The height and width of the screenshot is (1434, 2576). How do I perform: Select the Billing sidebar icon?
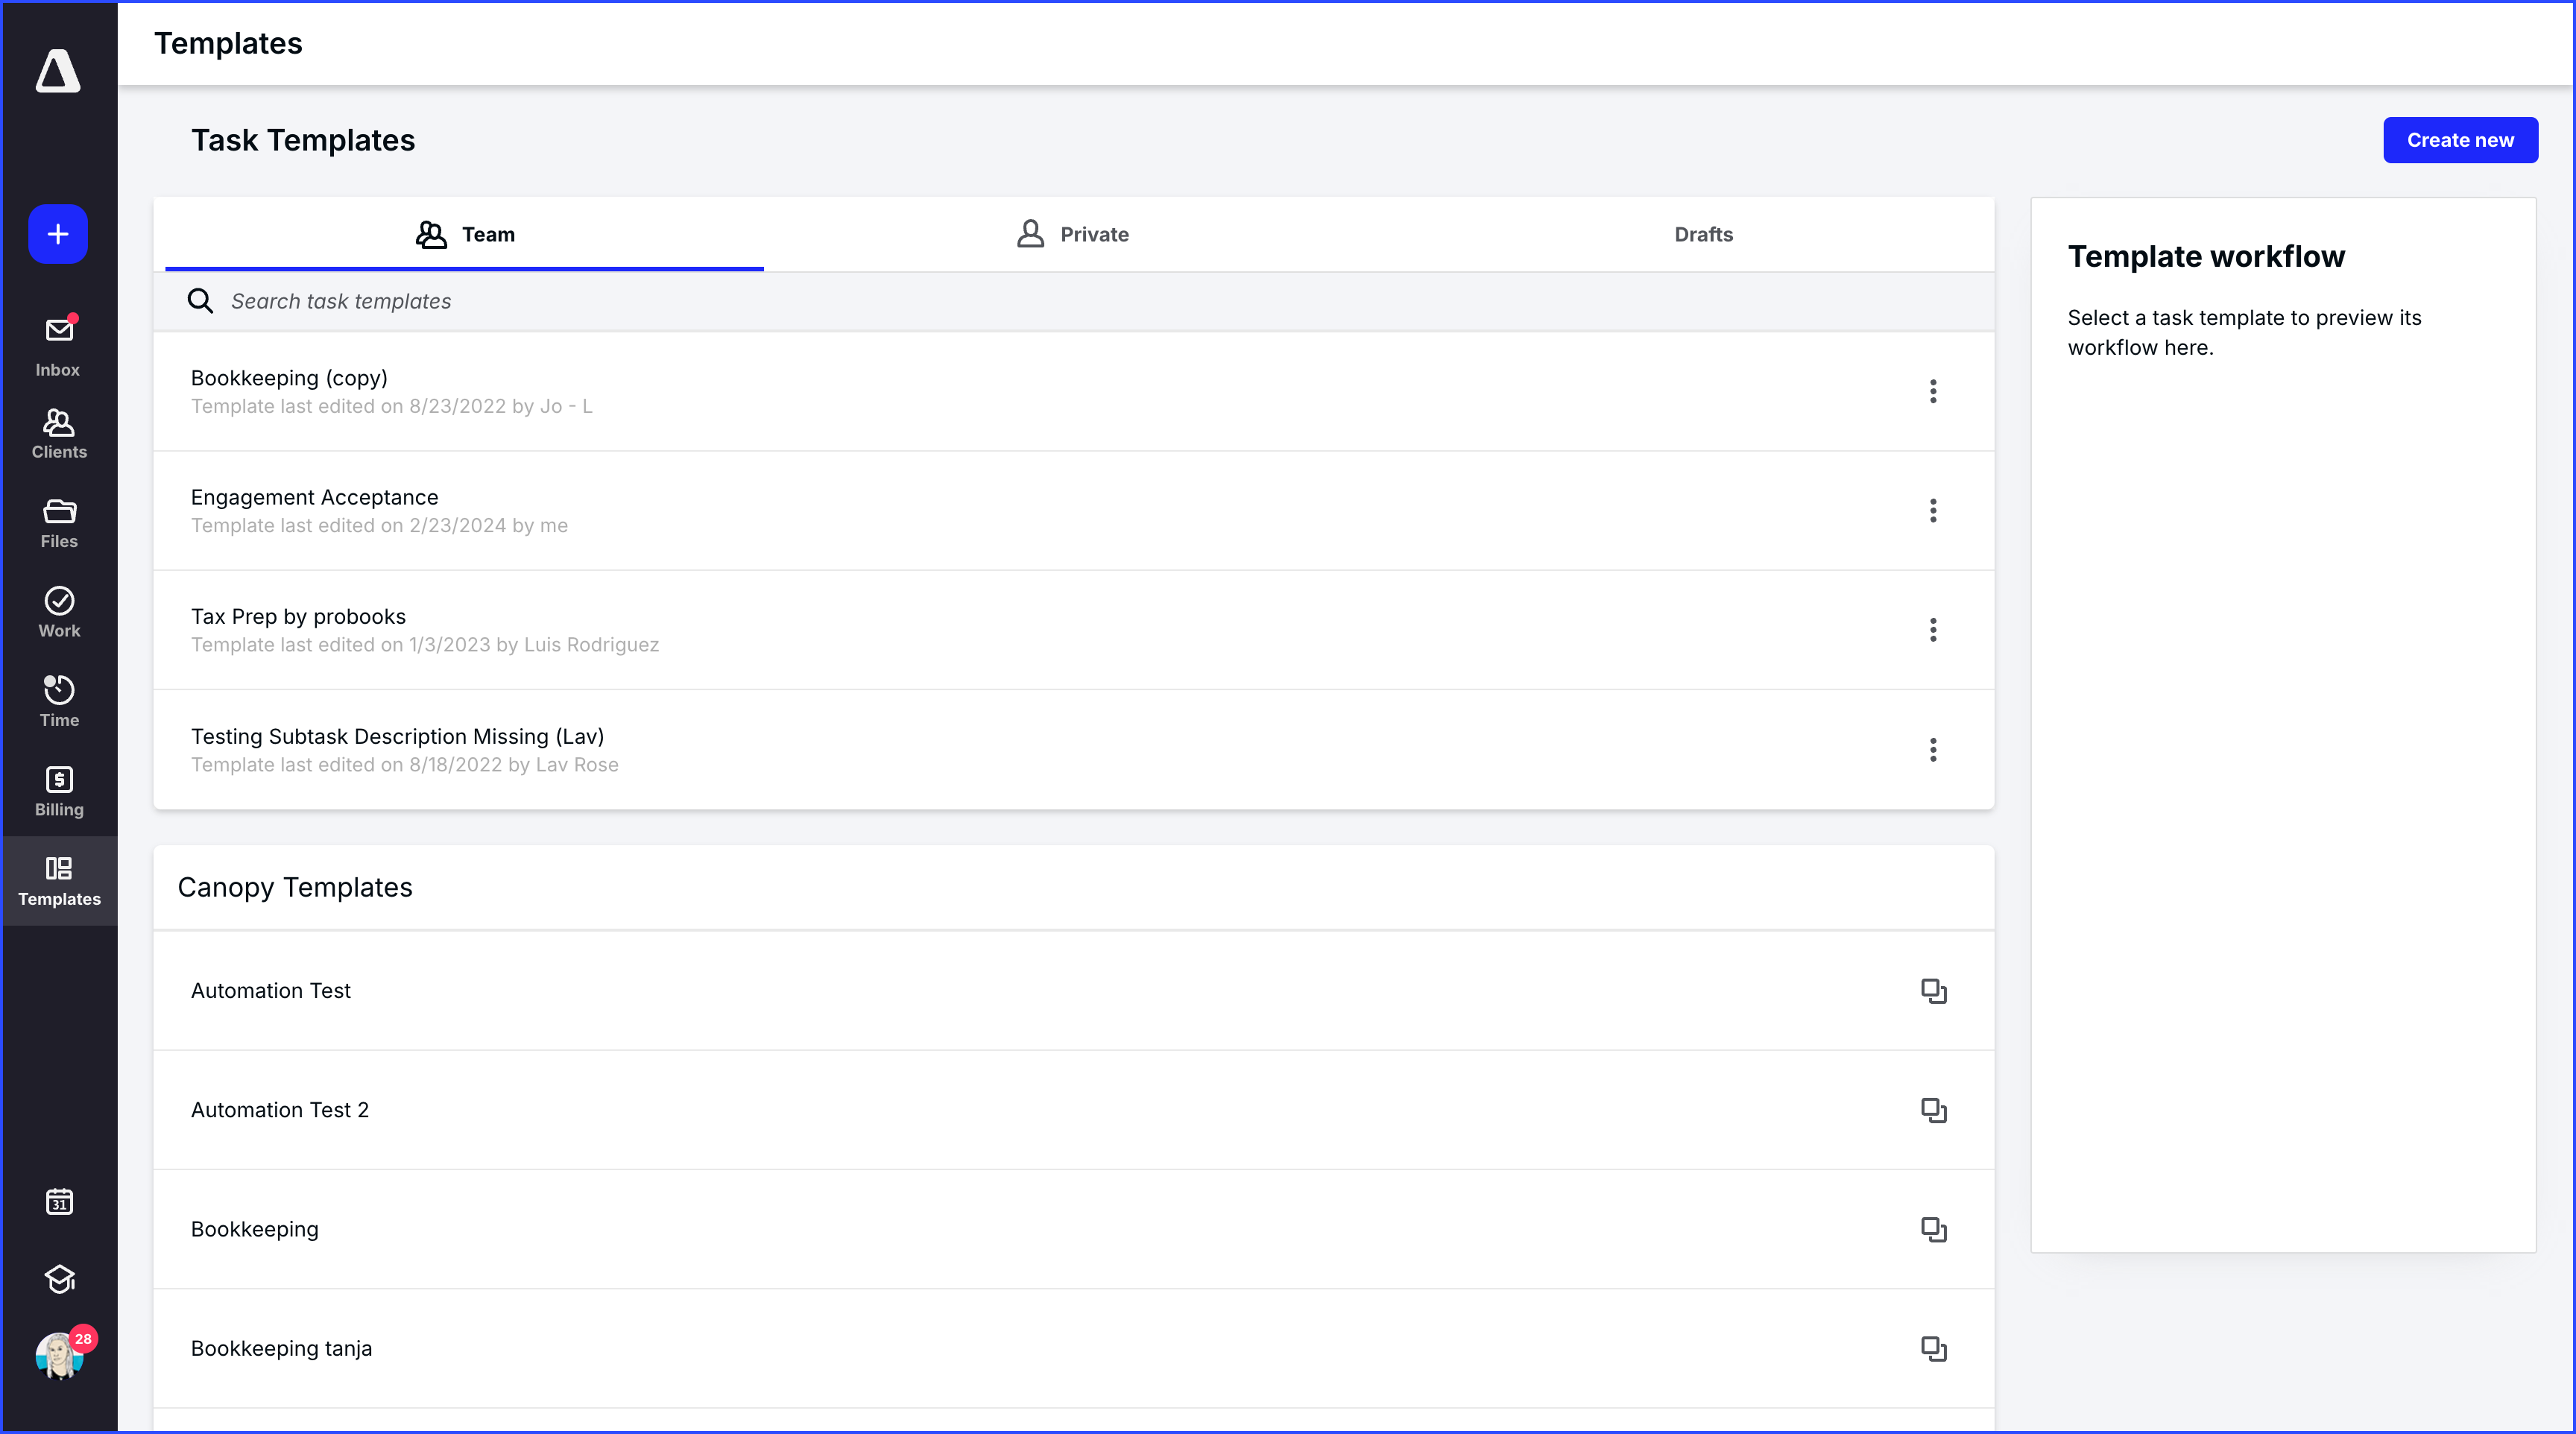point(57,789)
